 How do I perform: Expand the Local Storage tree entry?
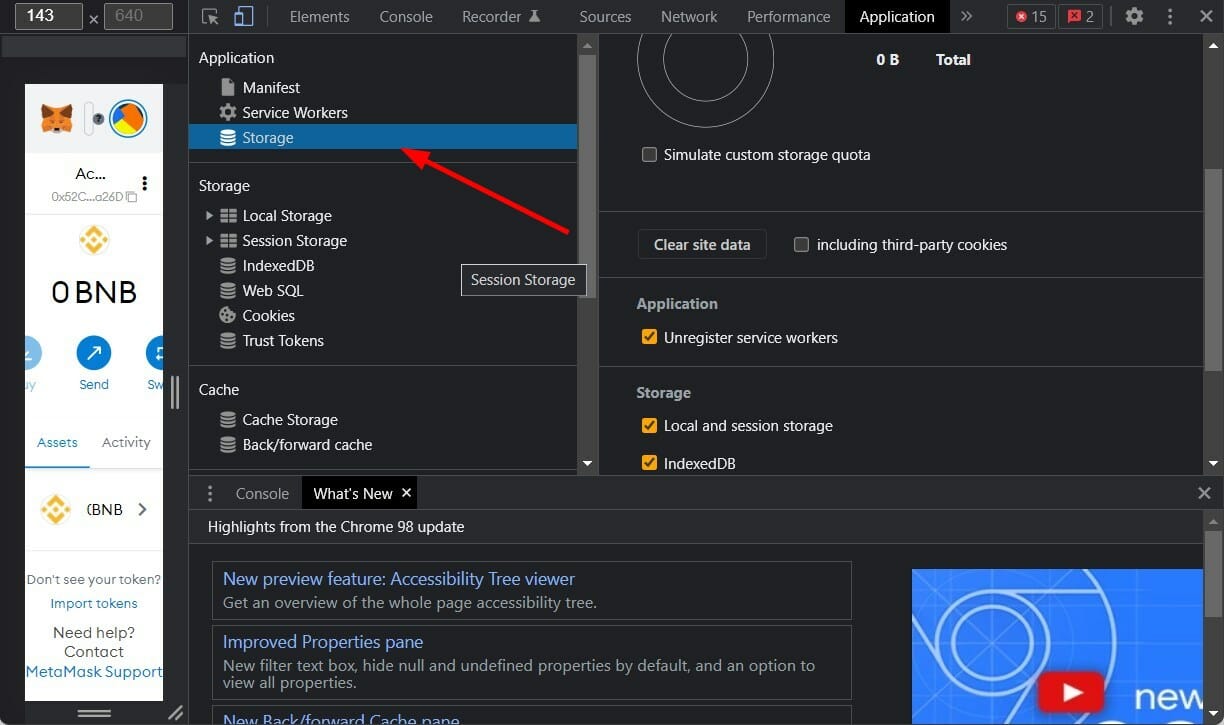tap(209, 215)
